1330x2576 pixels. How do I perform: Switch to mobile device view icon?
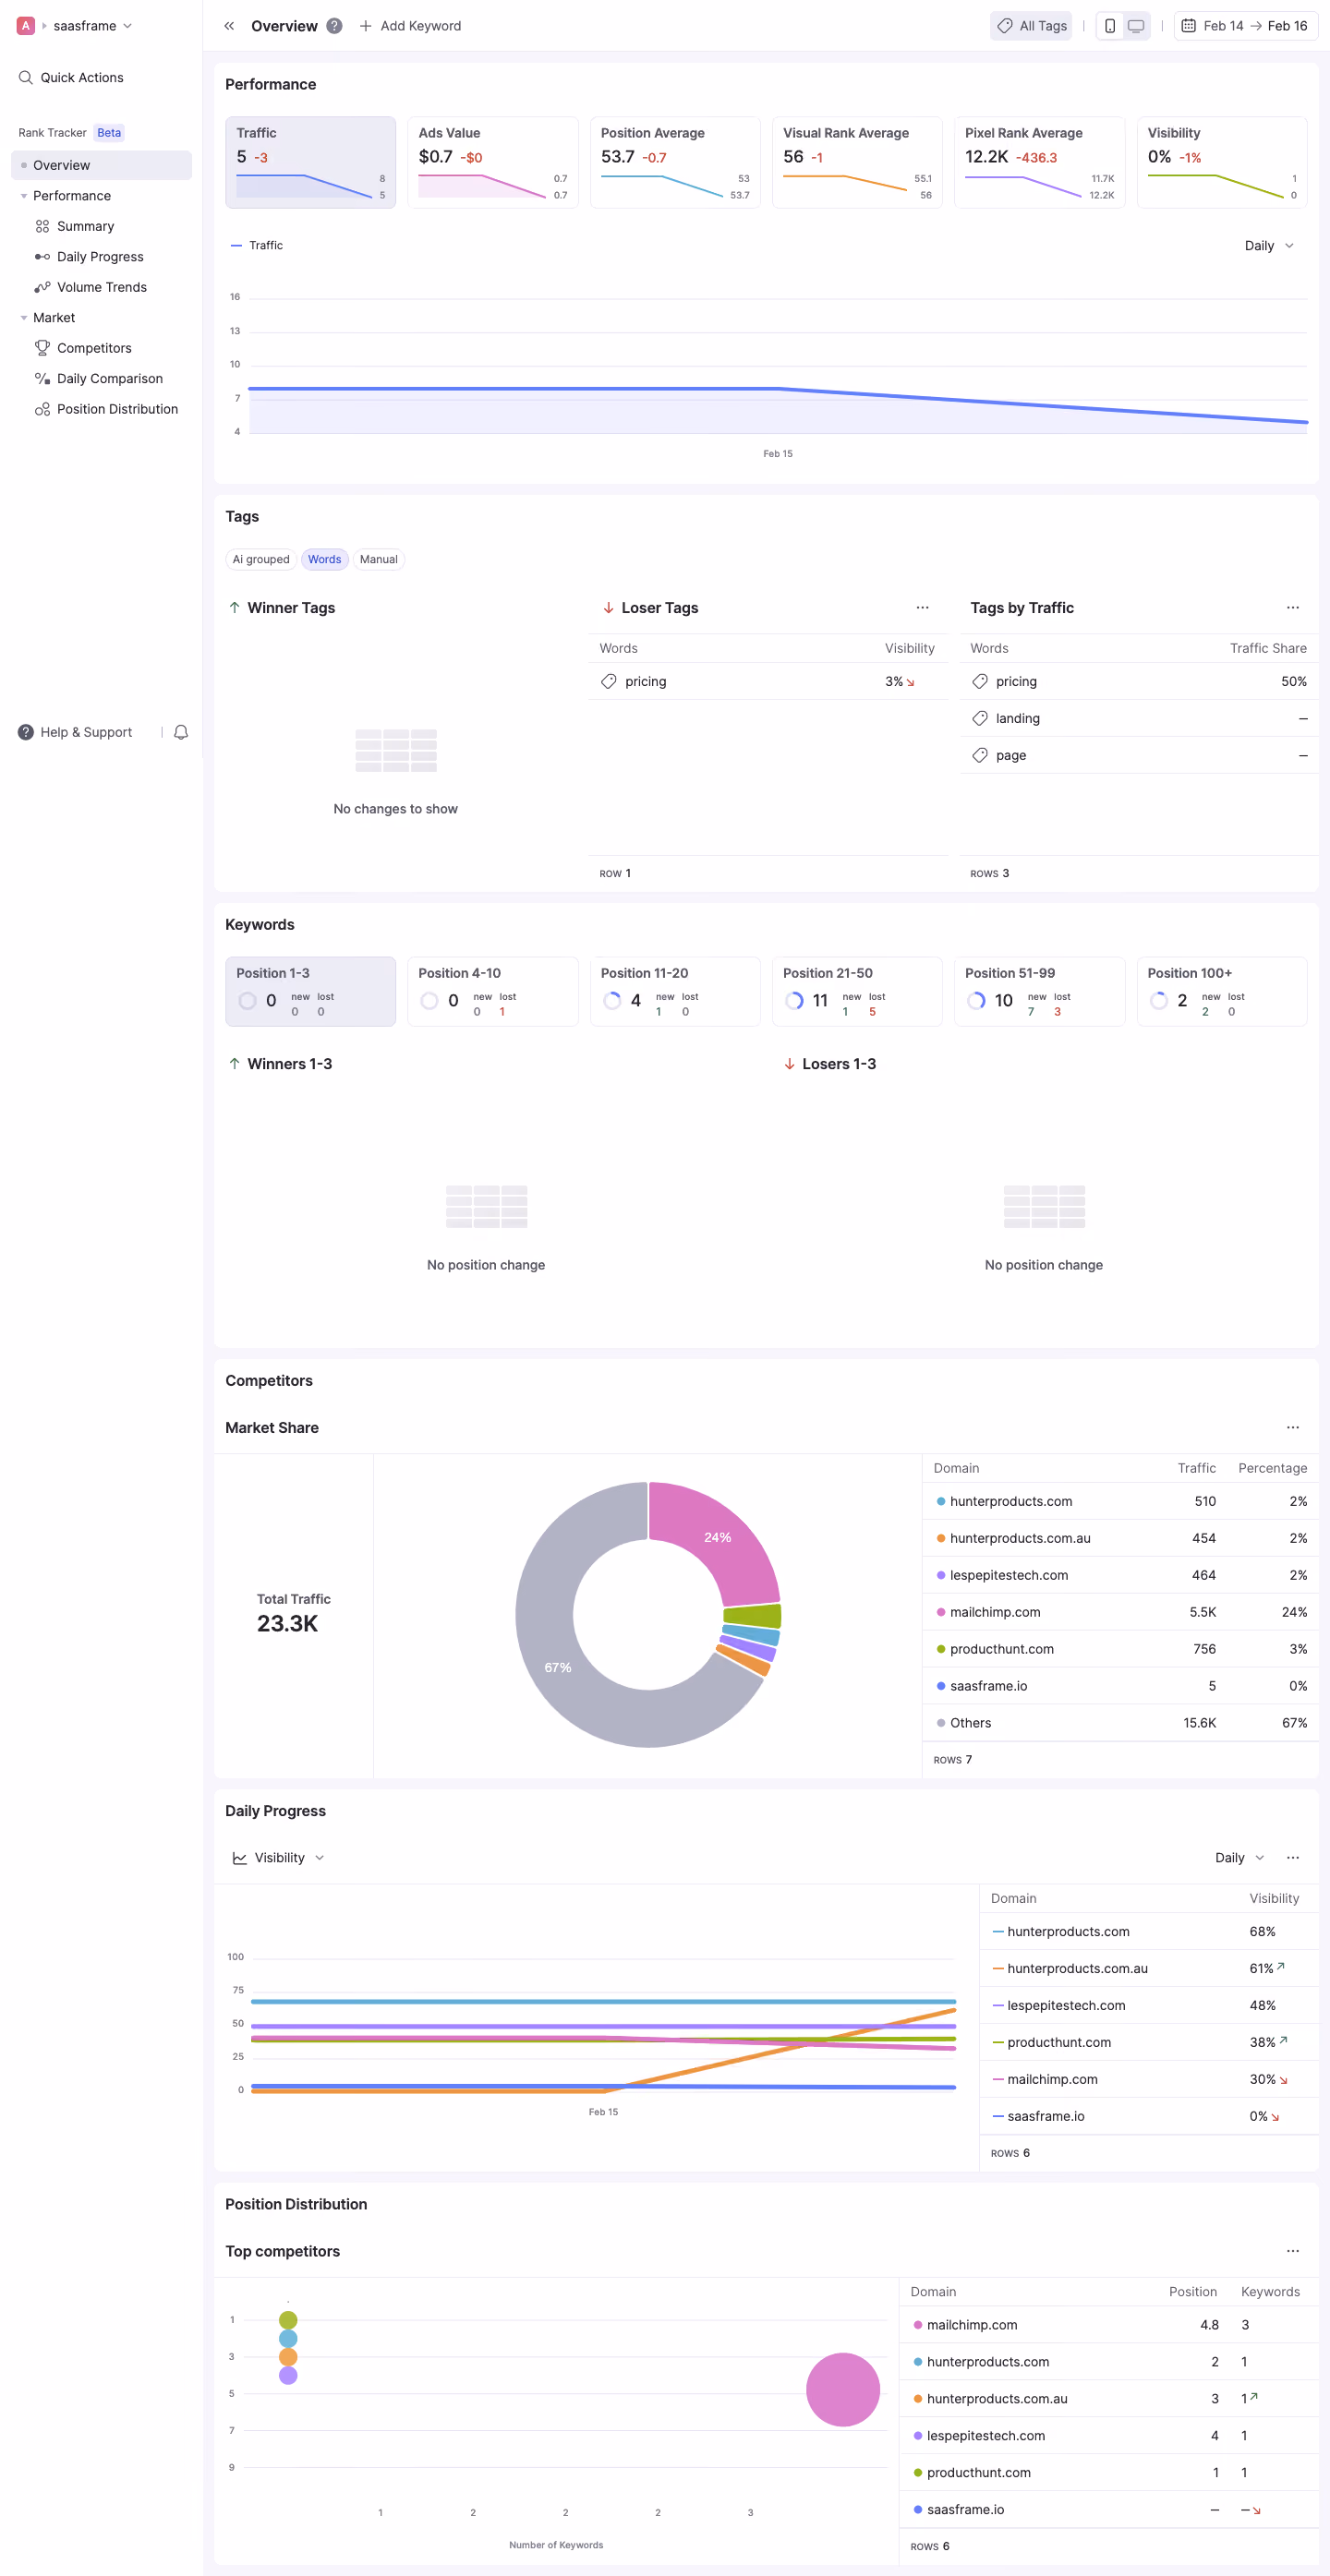(x=1110, y=26)
